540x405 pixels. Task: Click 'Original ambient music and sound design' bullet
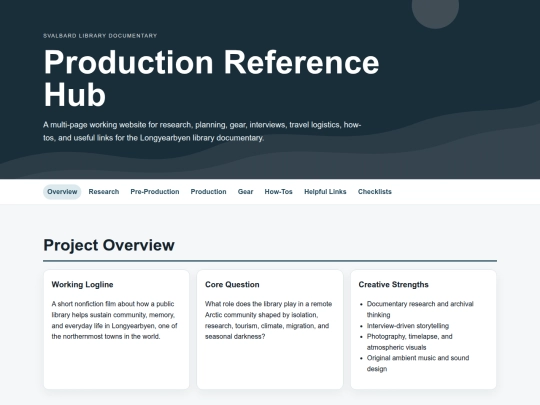tap(418, 363)
